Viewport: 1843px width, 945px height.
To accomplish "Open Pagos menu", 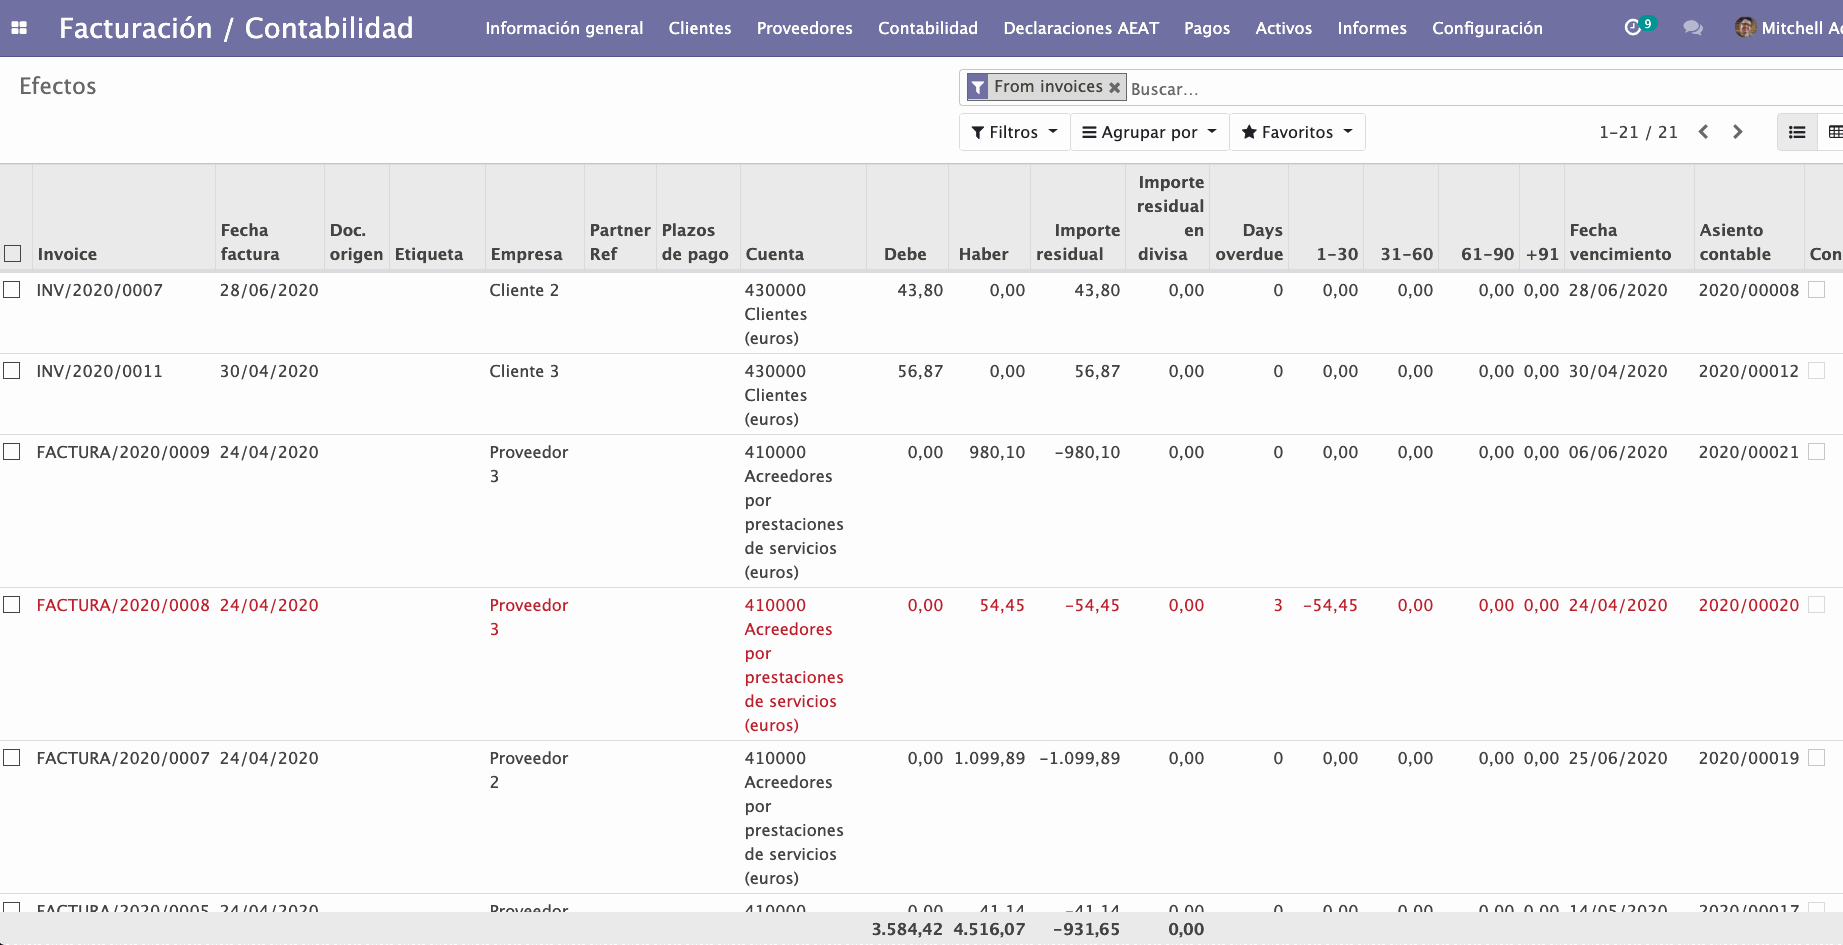I will point(1207,28).
